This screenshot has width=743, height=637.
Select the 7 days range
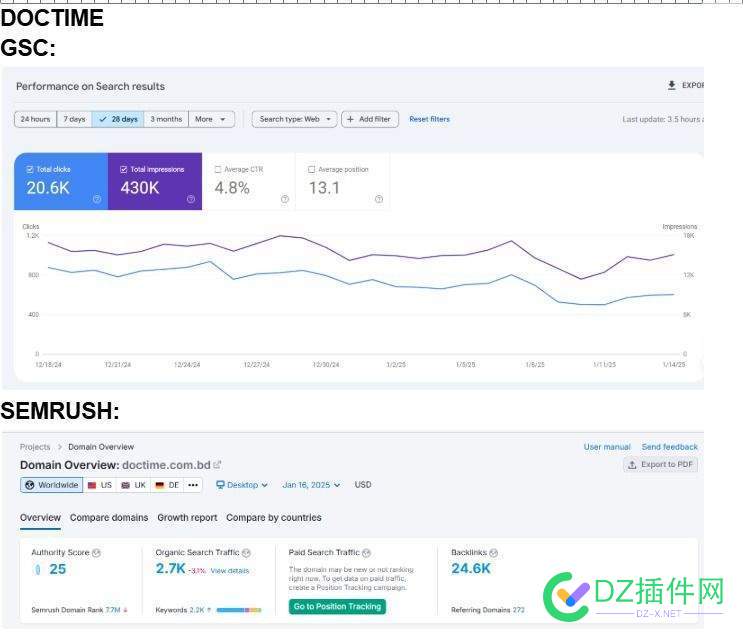click(x=74, y=119)
